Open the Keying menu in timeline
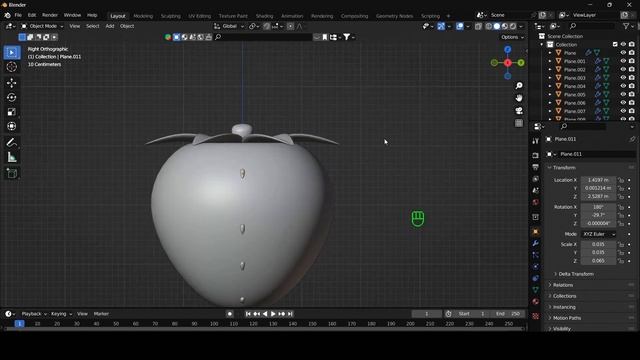The image size is (640, 360). tap(61, 314)
